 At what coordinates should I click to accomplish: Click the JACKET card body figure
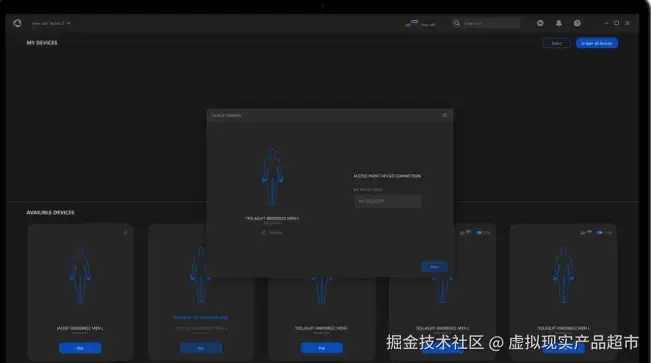click(80, 275)
